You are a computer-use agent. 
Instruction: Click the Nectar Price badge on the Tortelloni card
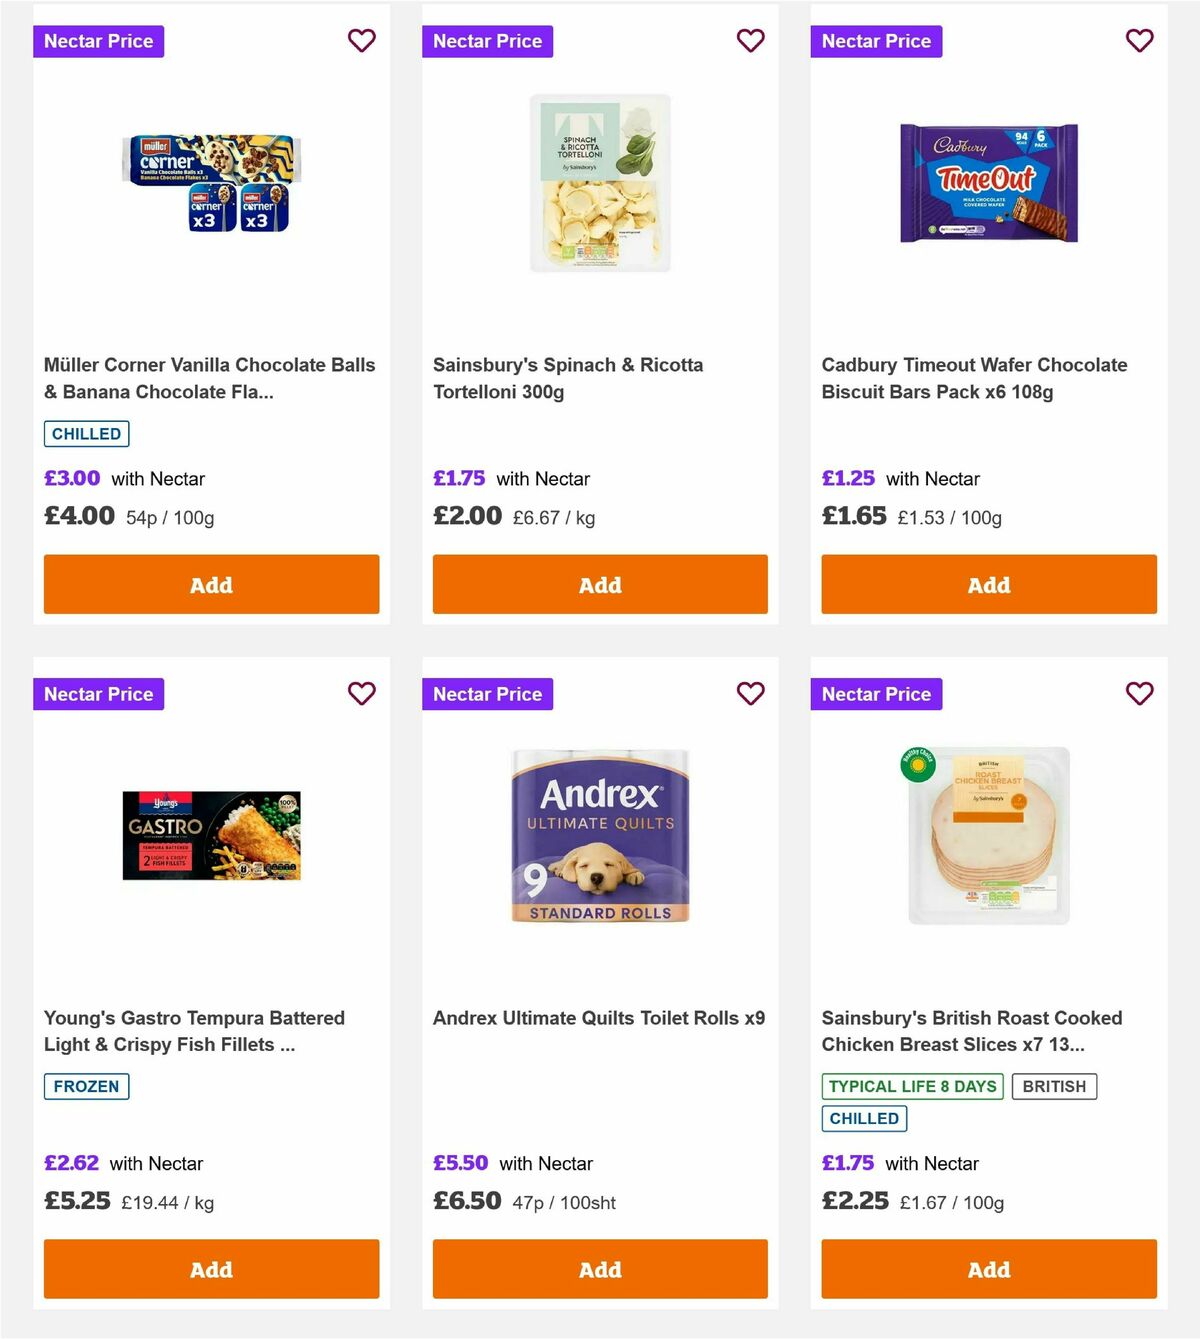487,41
